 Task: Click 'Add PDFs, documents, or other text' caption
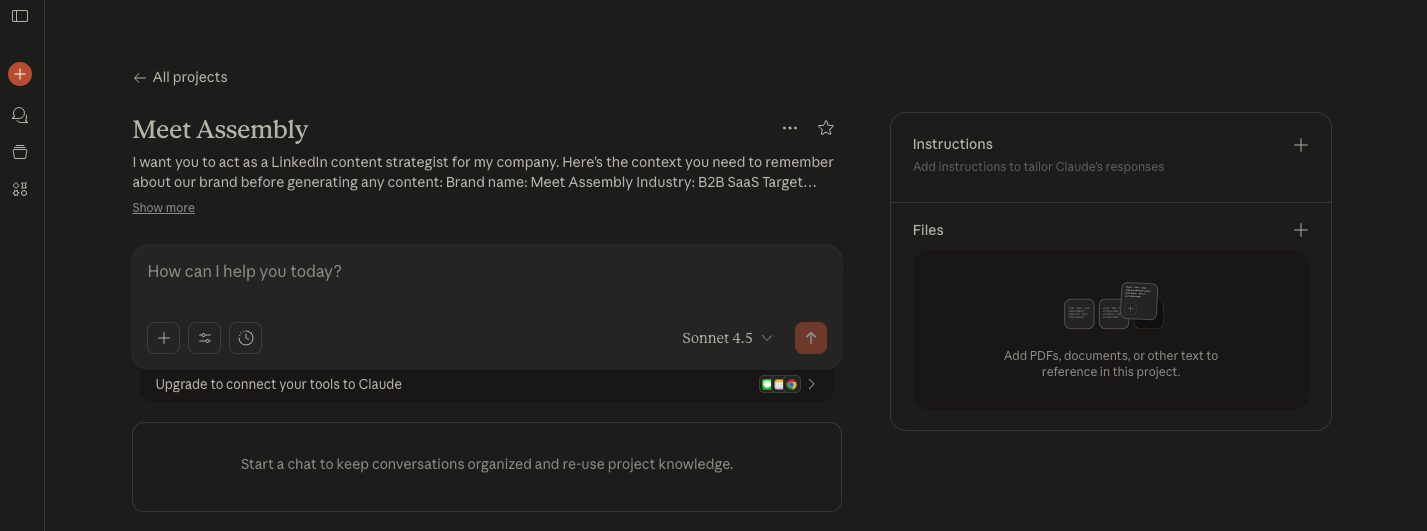[x=1111, y=363]
